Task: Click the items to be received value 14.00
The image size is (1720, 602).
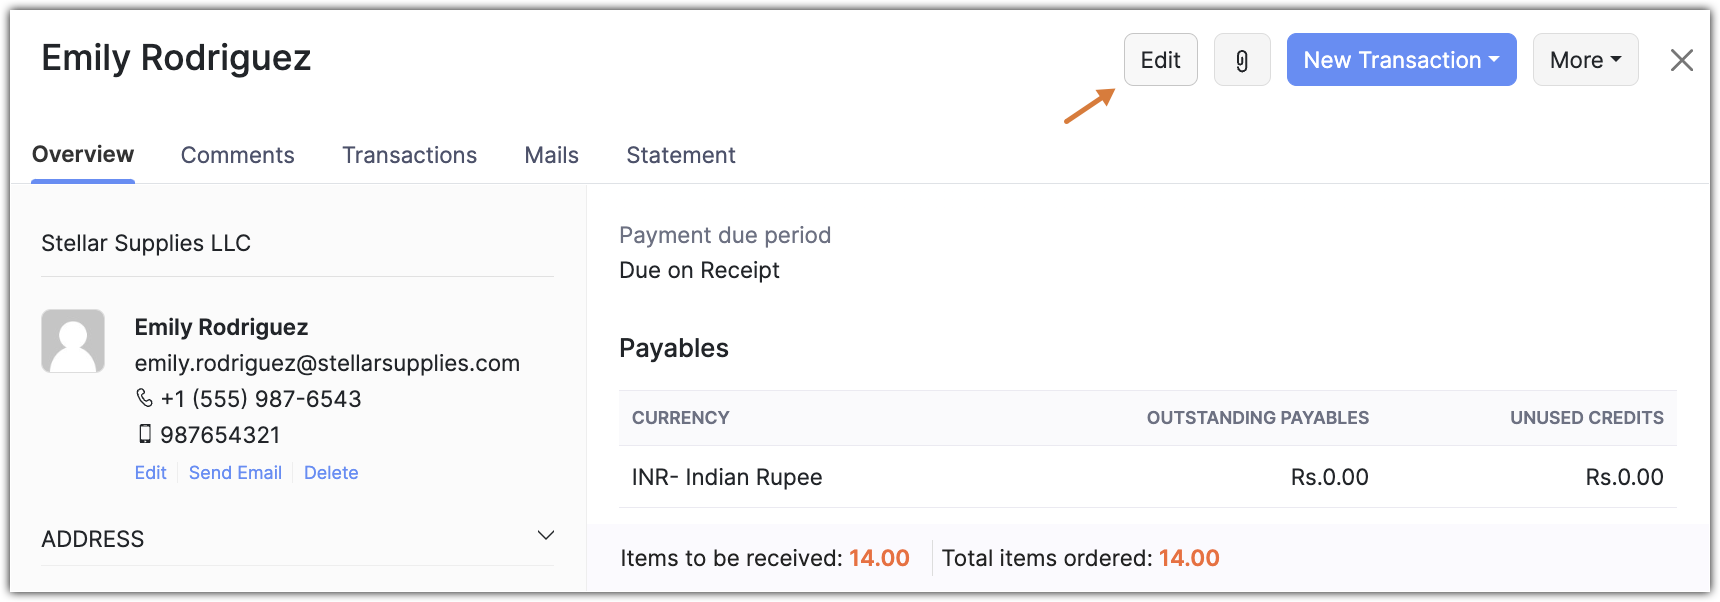Action: point(879,558)
